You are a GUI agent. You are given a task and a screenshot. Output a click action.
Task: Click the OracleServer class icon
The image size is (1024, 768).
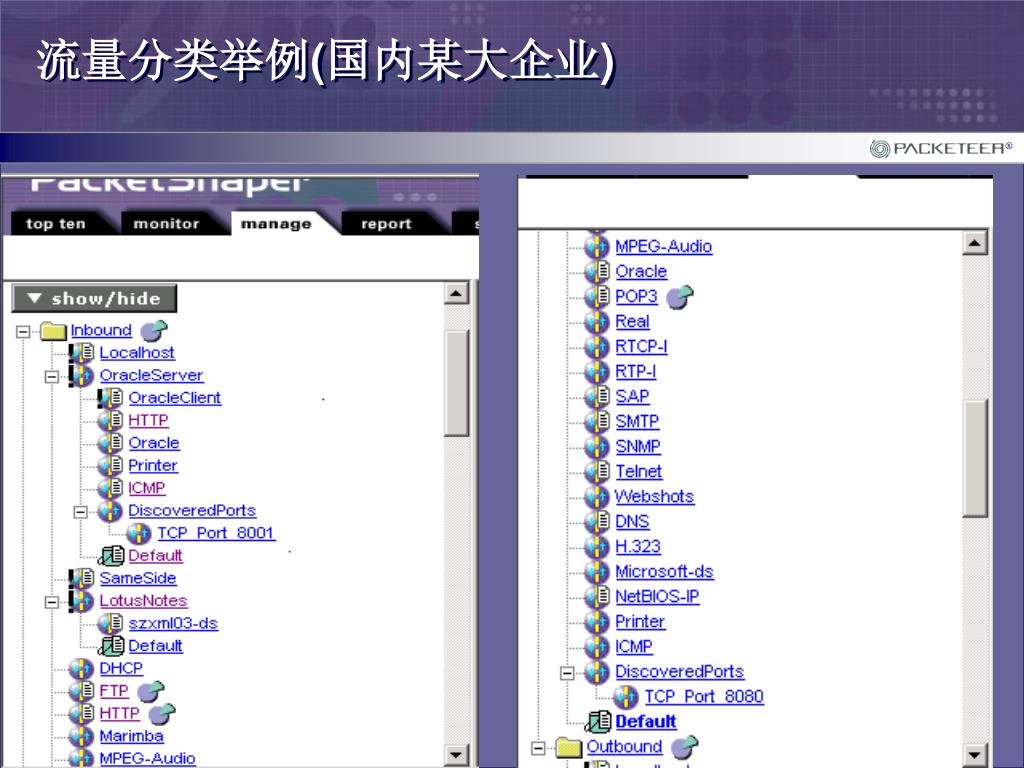[x=82, y=376]
